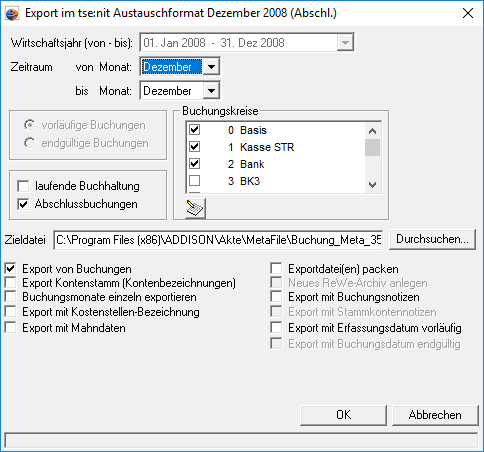Cancel dialog with Abbrechen button
This screenshot has height=452, width=484.
pos(435,415)
